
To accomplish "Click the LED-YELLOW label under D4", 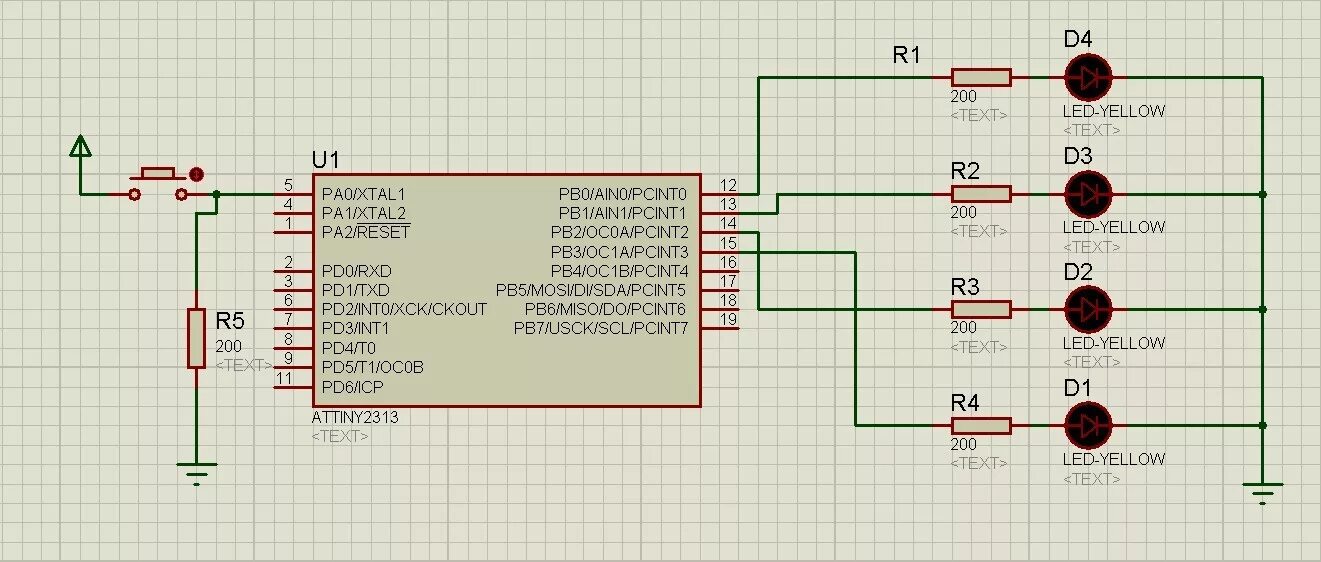I will pos(1114,111).
